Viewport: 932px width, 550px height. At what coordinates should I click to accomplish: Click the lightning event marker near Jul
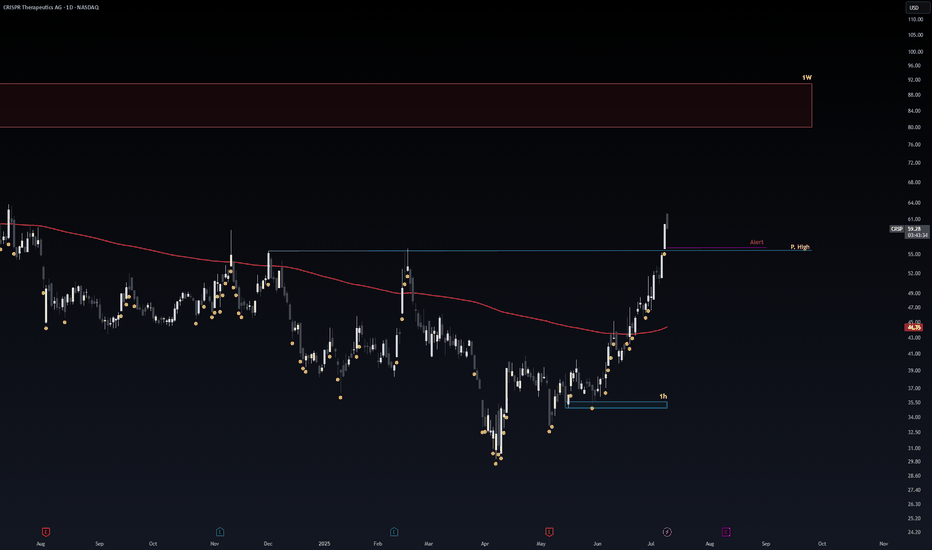[667, 532]
